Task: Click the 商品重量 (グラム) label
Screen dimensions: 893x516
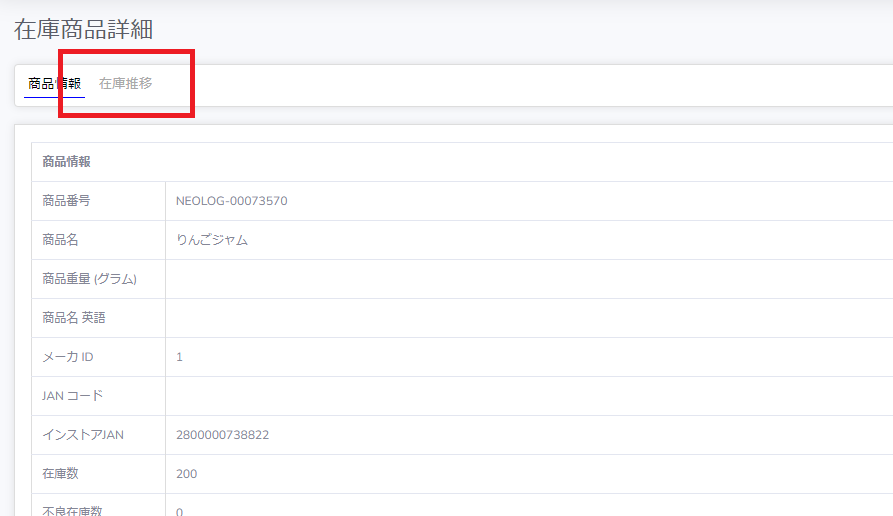Action: (89, 279)
